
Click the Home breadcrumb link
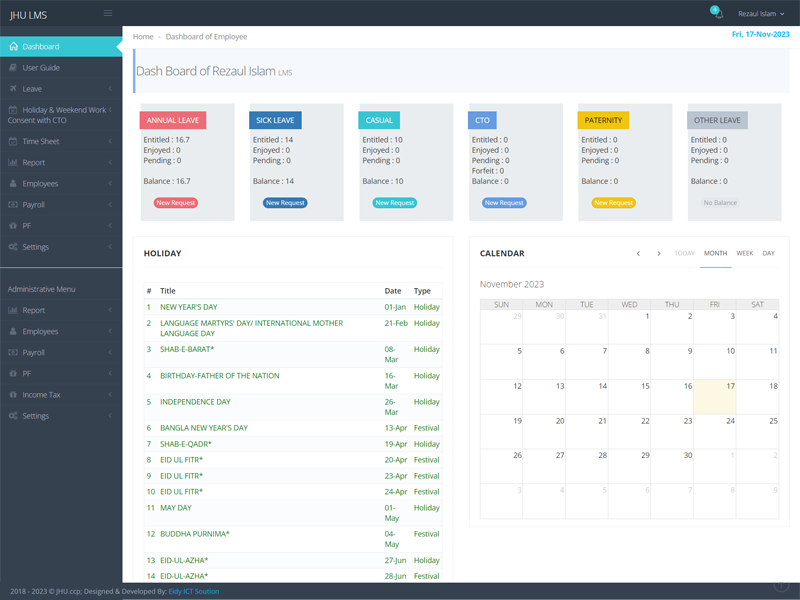143,37
